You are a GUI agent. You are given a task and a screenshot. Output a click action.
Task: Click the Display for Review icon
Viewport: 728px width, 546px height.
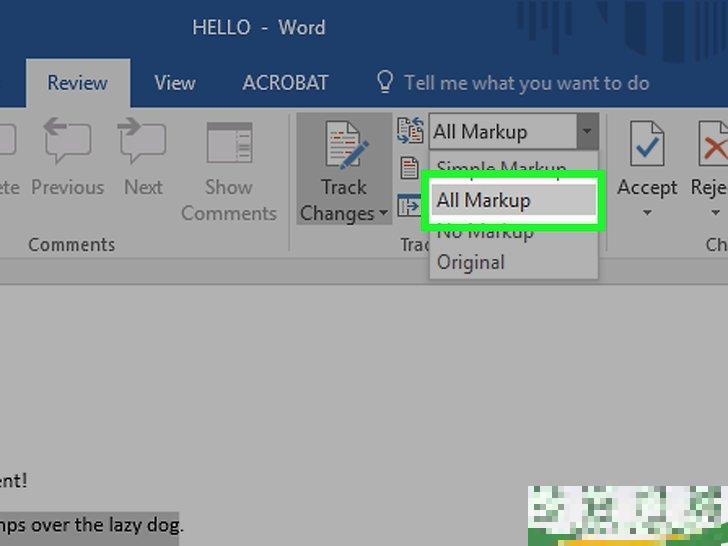pos(410,131)
